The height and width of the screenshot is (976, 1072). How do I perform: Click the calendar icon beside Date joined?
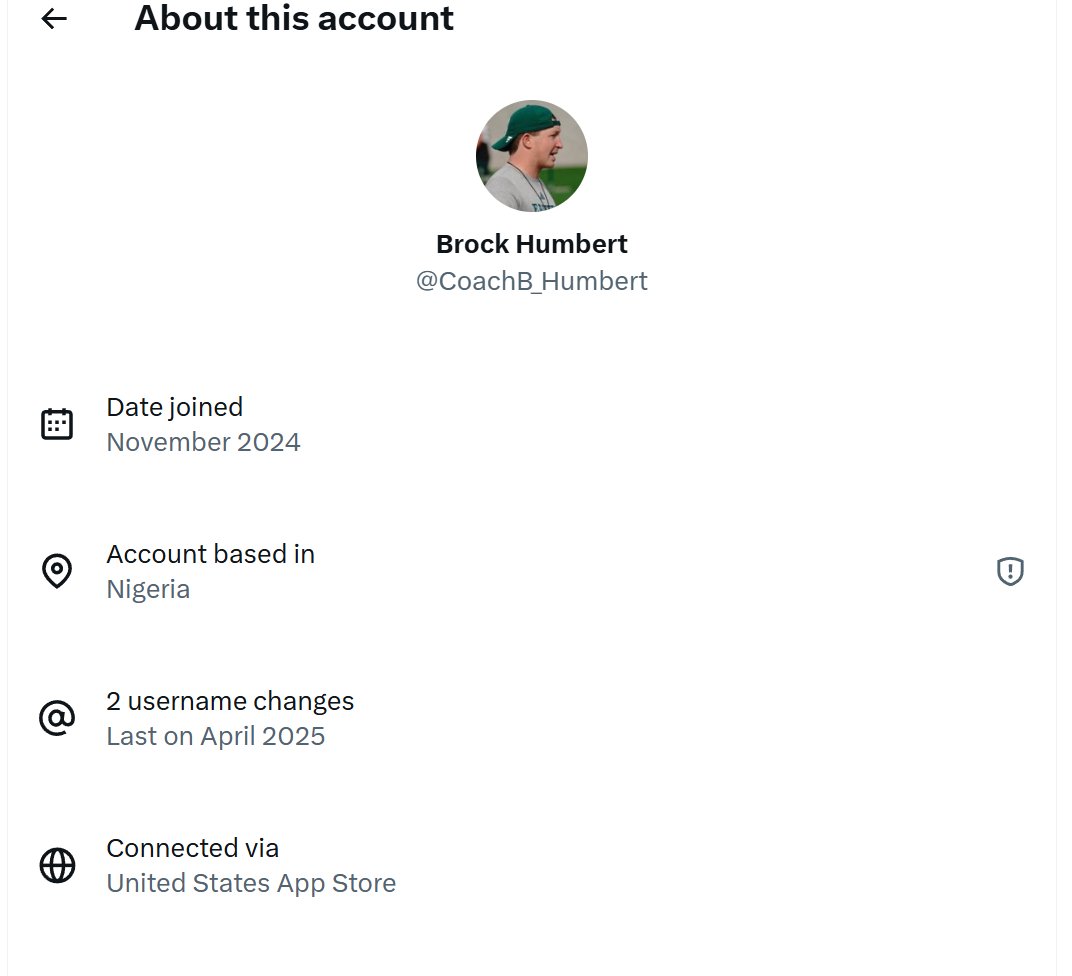point(57,424)
